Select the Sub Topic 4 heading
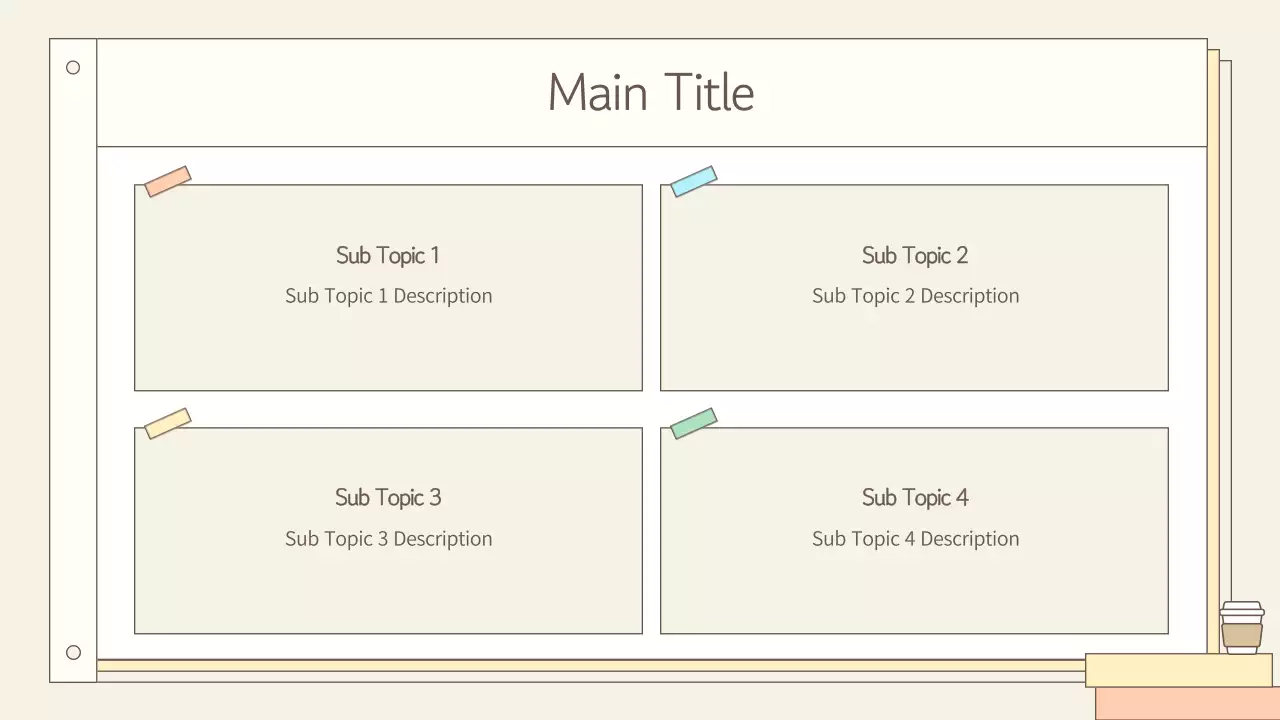Image resolution: width=1280 pixels, height=720 pixels. (x=915, y=497)
